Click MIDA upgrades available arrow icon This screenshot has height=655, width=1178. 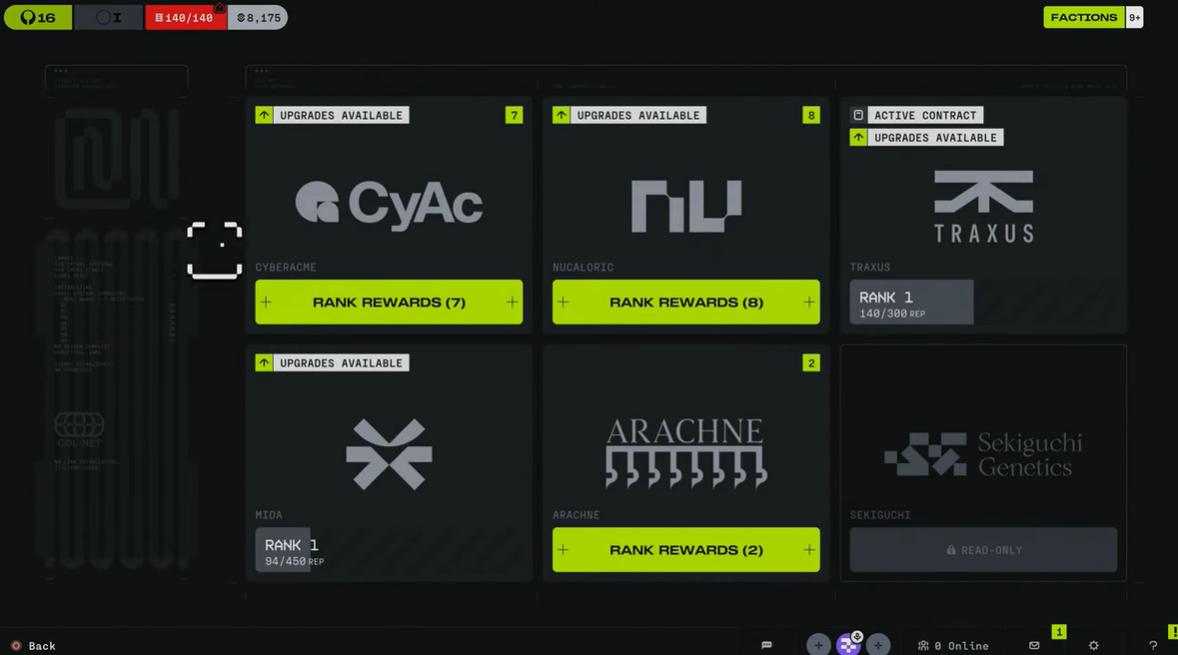[264, 363]
